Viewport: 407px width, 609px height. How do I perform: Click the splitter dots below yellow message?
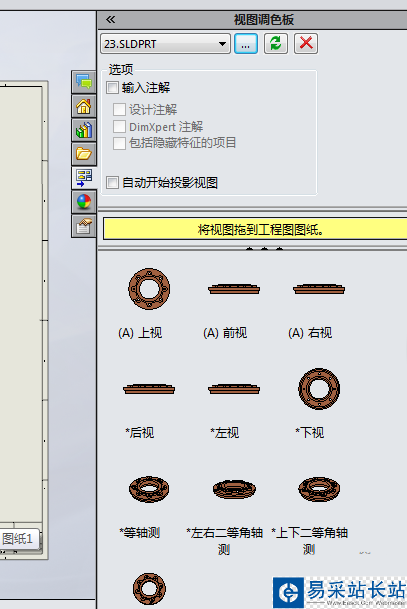[264, 249]
